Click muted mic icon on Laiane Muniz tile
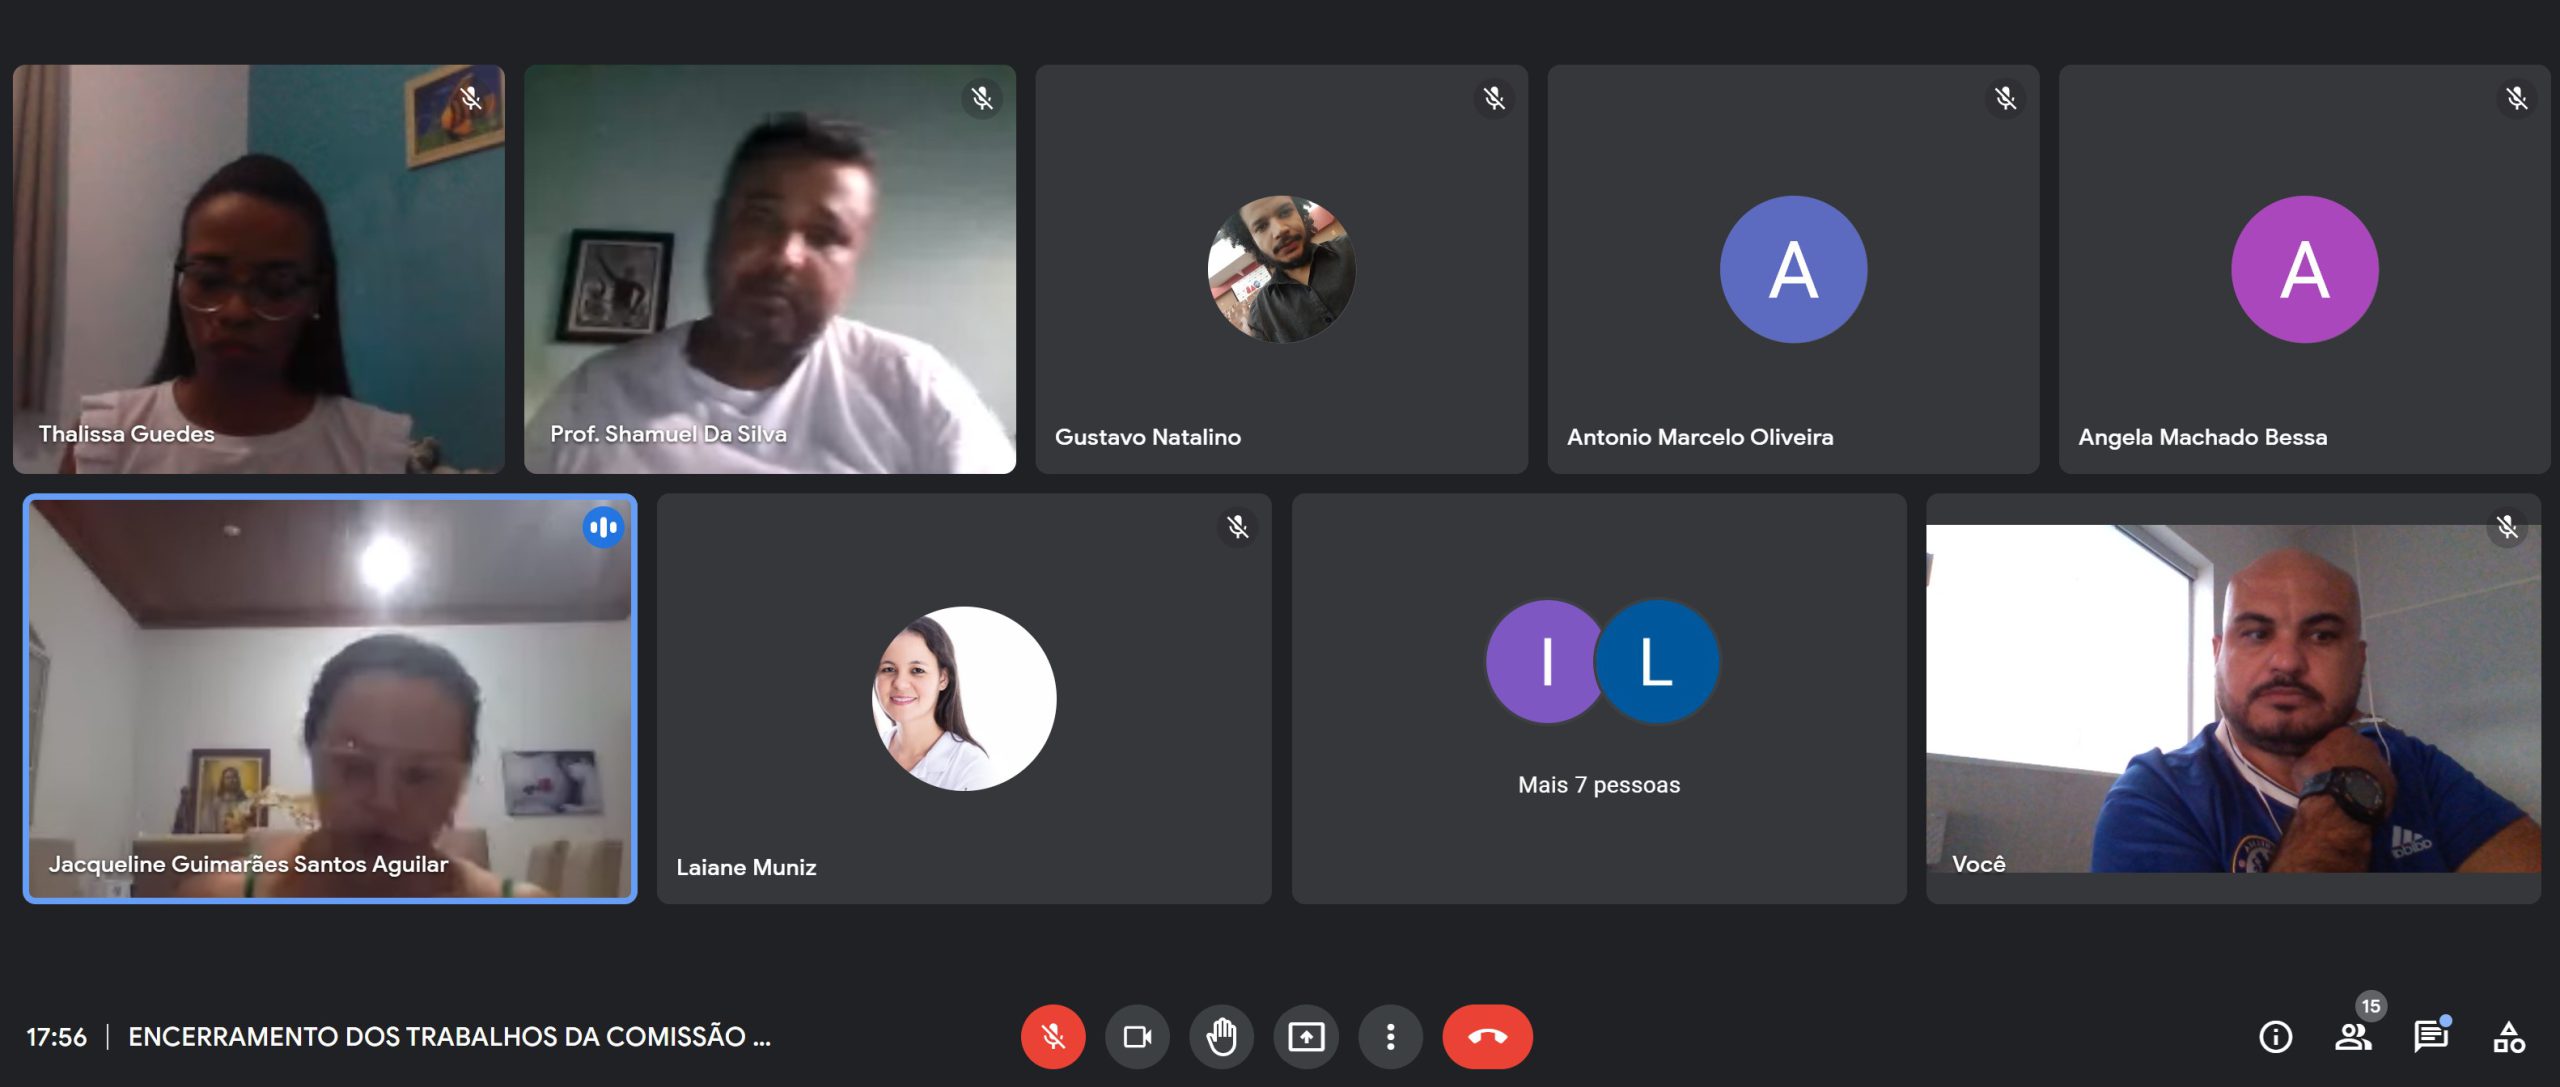Image resolution: width=2560 pixels, height=1087 pixels. (1238, 527)
